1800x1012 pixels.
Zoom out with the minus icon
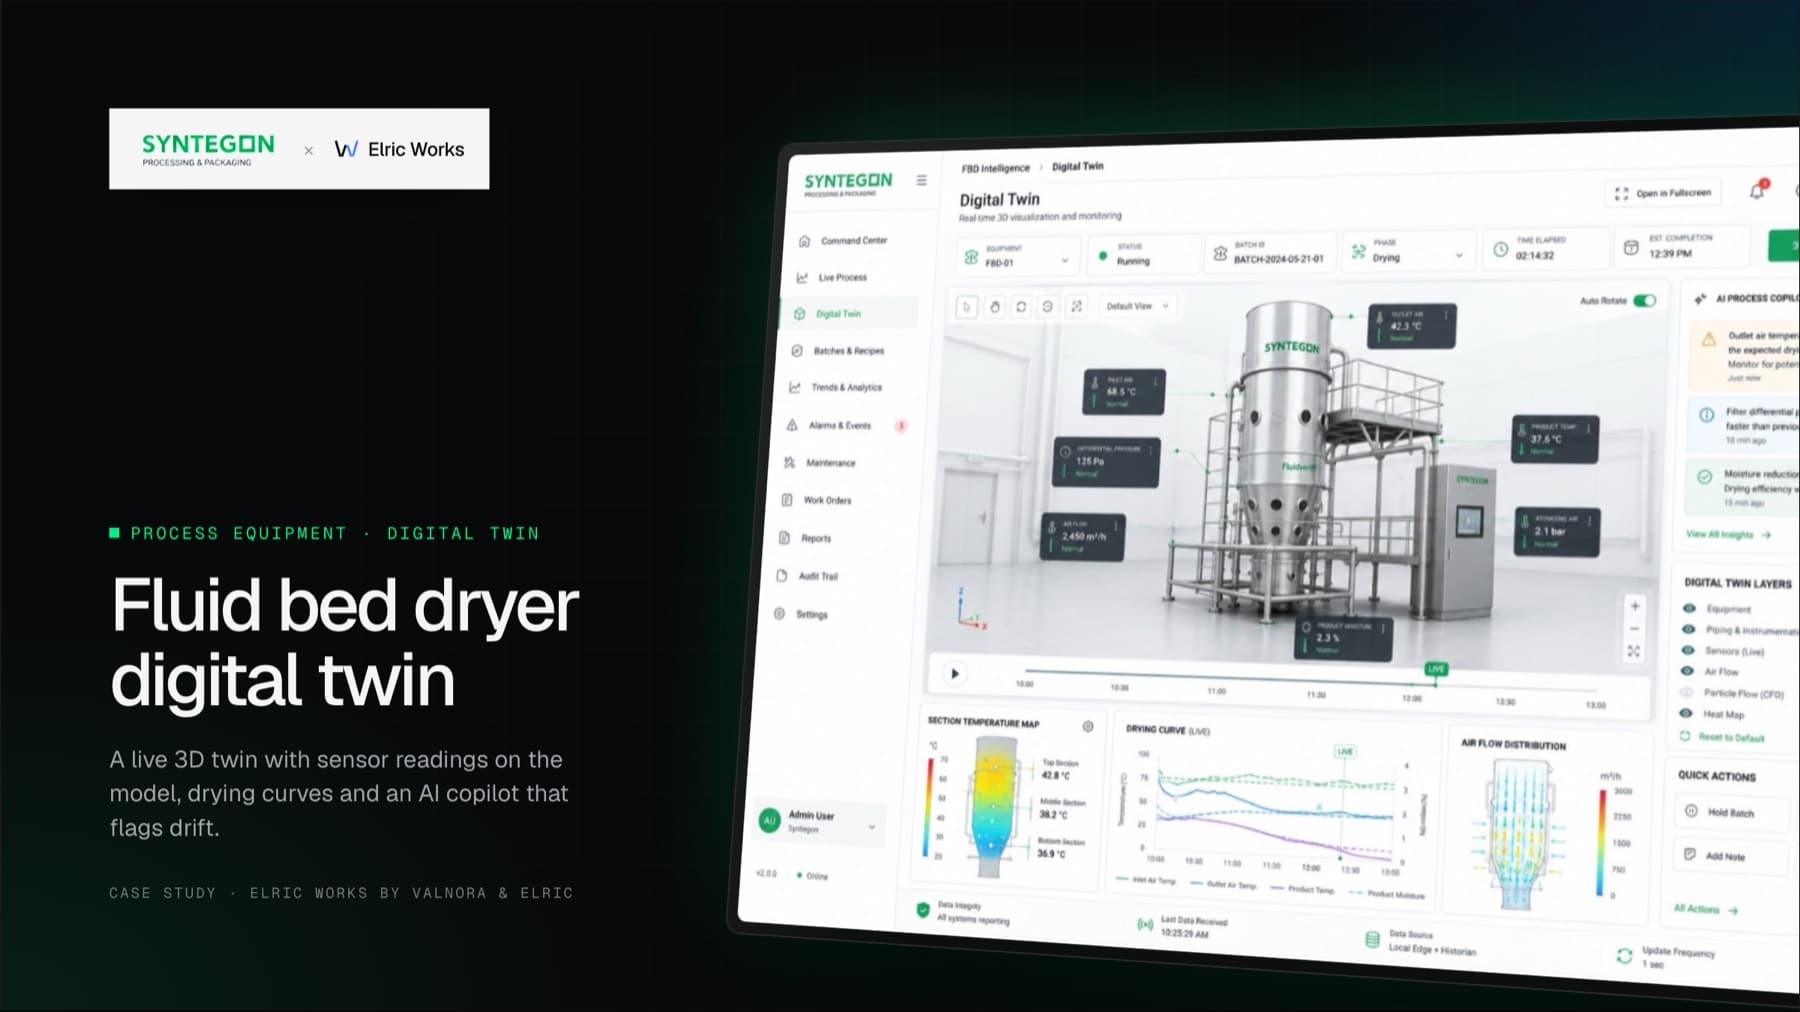[x=1634, y=629]
